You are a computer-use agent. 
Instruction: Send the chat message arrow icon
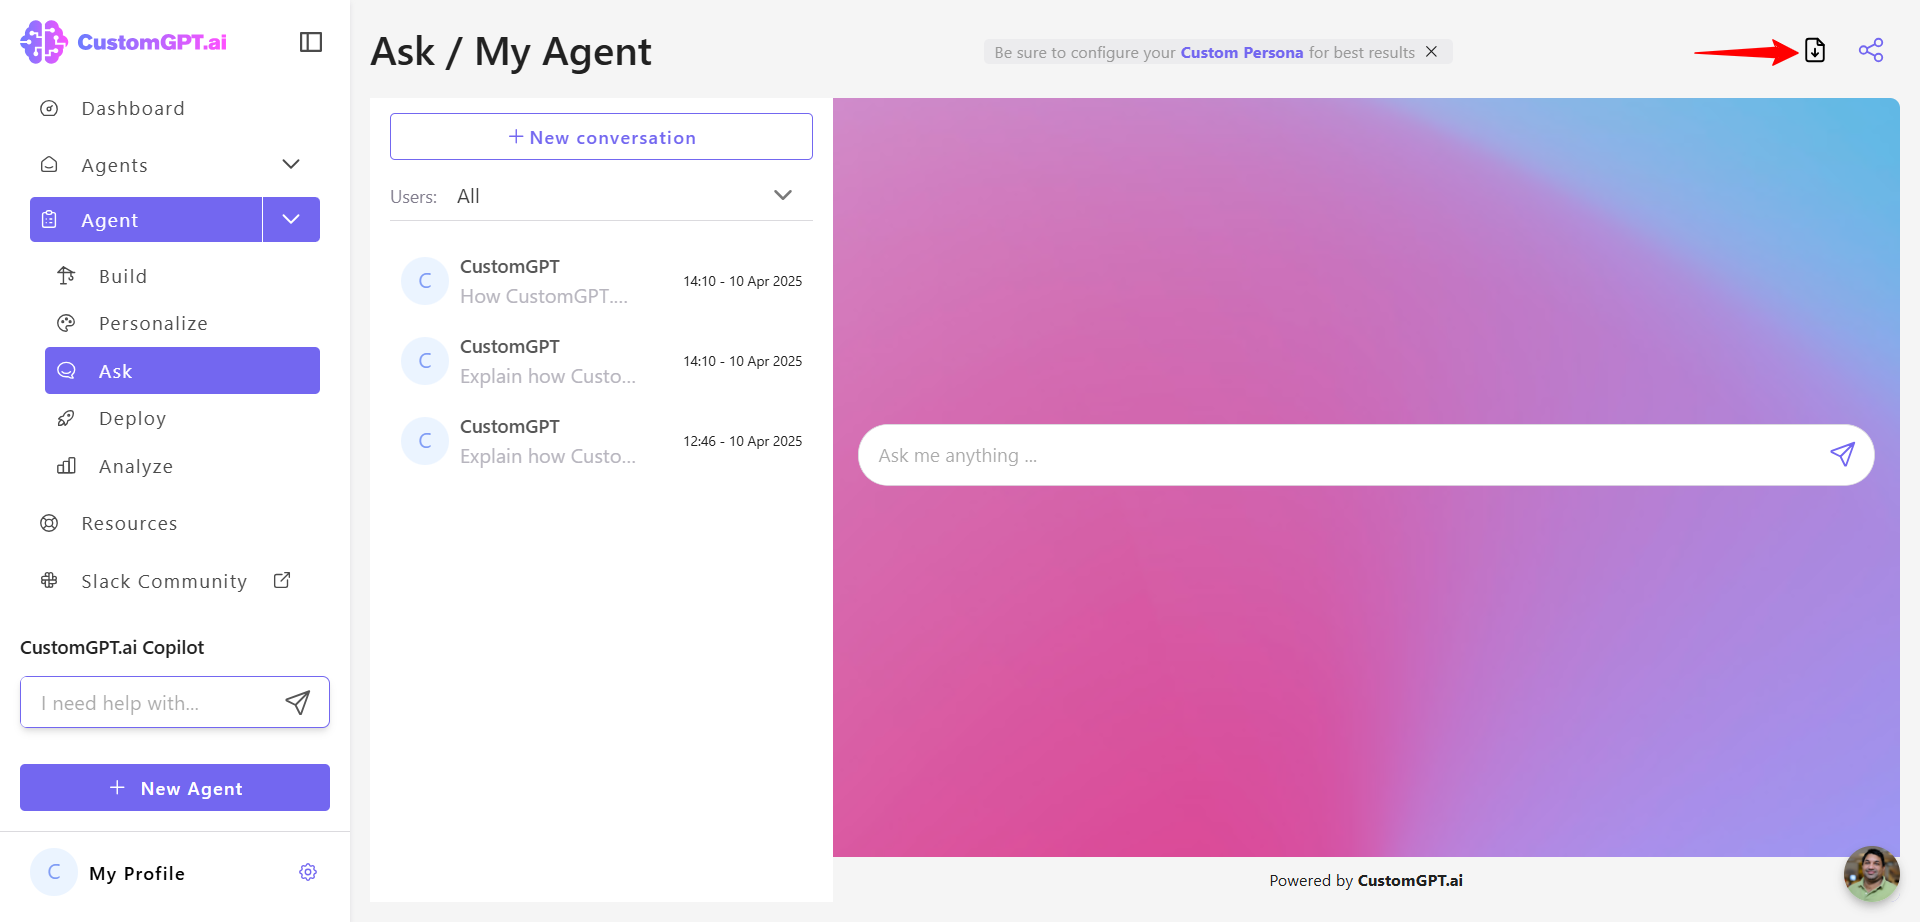click(1842, 455)
